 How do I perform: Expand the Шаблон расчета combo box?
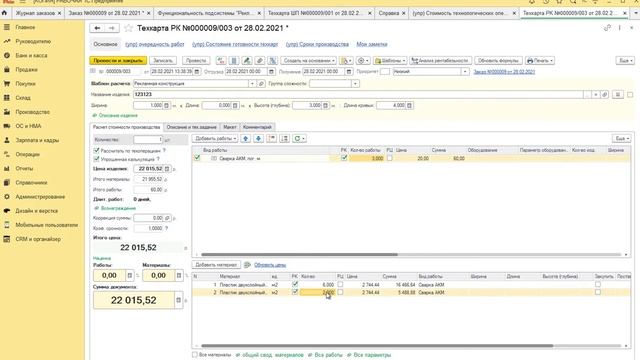252,84
